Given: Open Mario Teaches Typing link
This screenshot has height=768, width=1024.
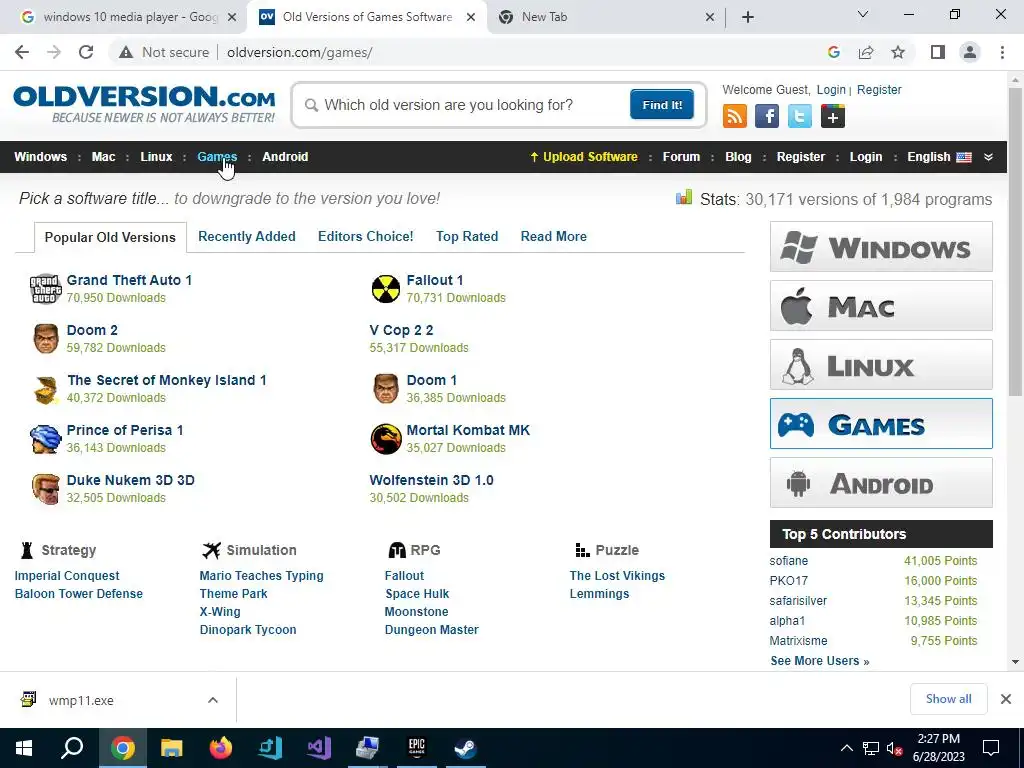Looking at the screenshot, I should click(x=261, y=576).
